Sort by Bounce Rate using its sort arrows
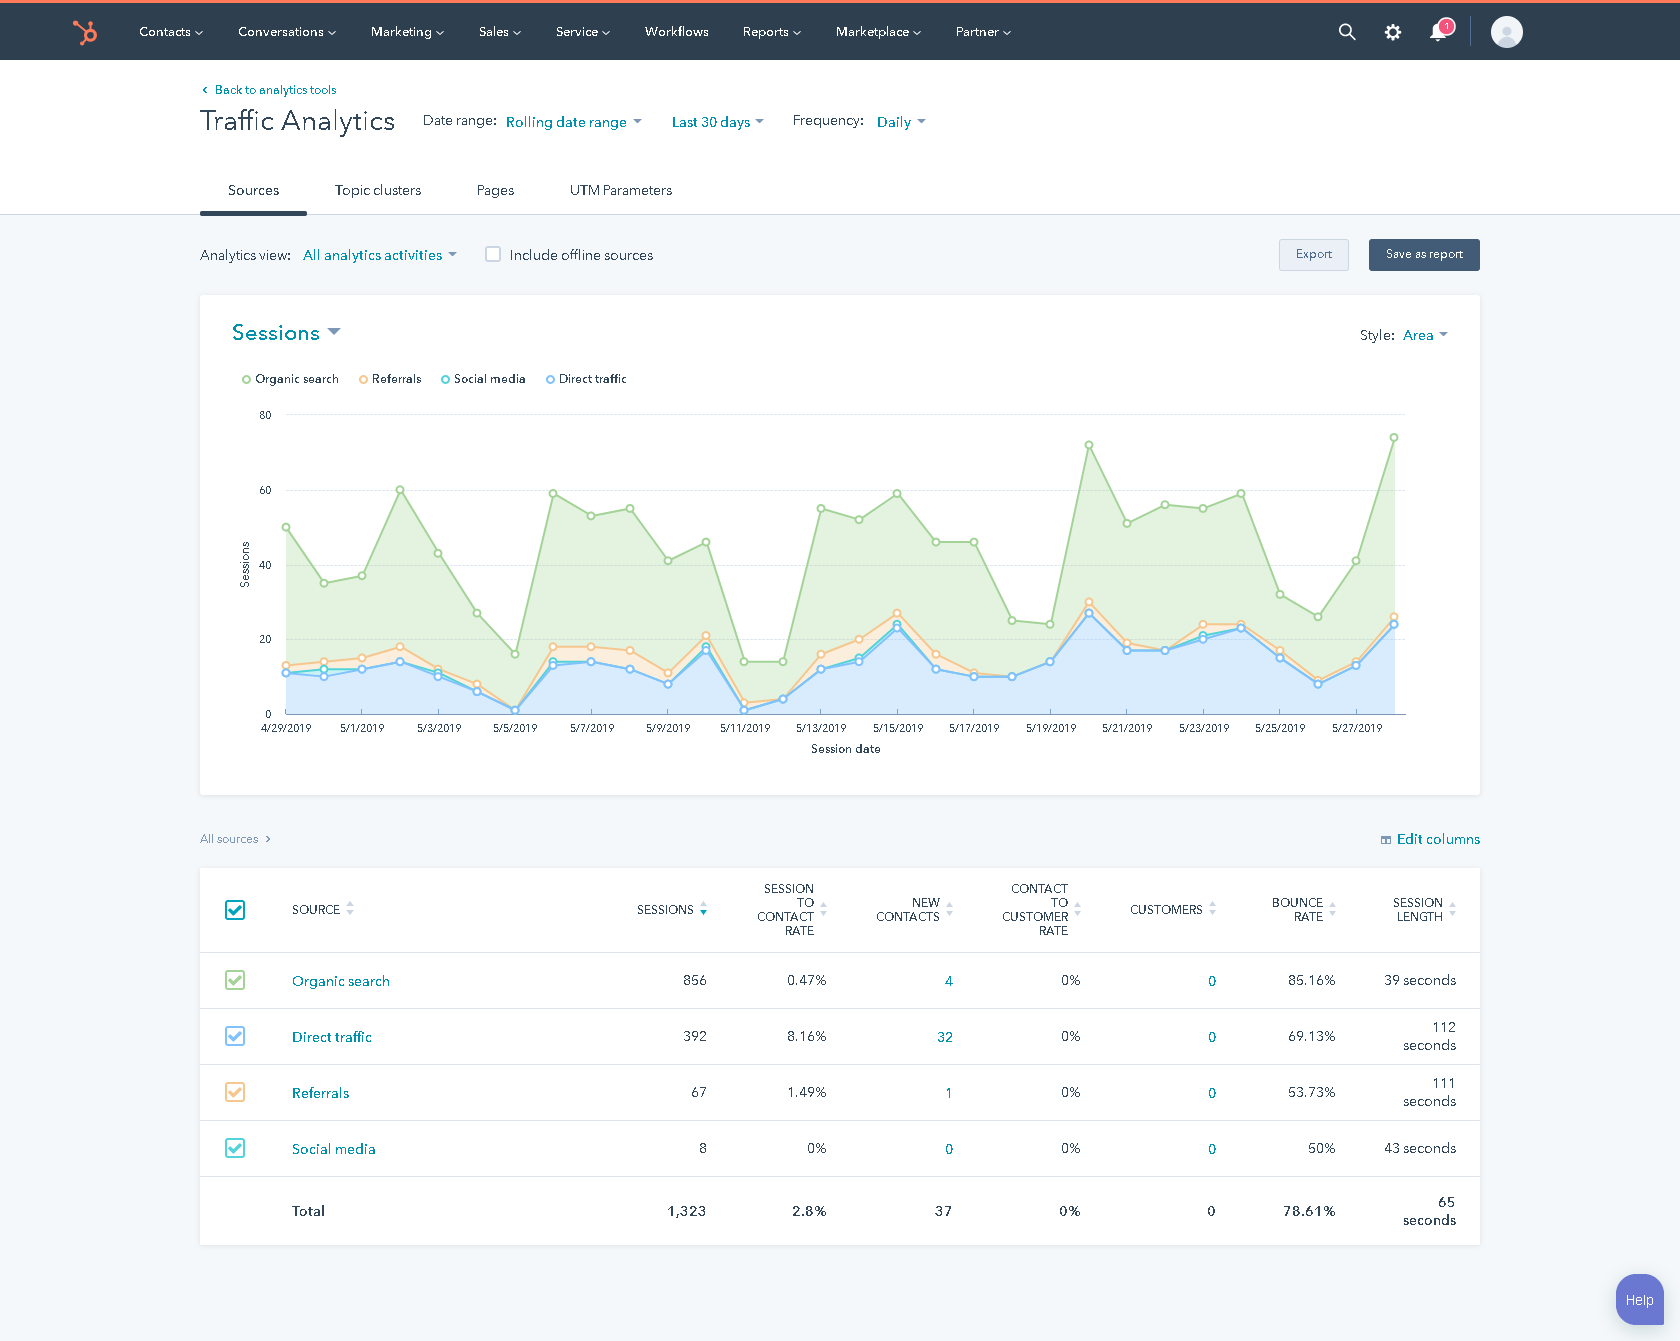The height and width of the screenshot is (1341, 1680). (1334, 909)
